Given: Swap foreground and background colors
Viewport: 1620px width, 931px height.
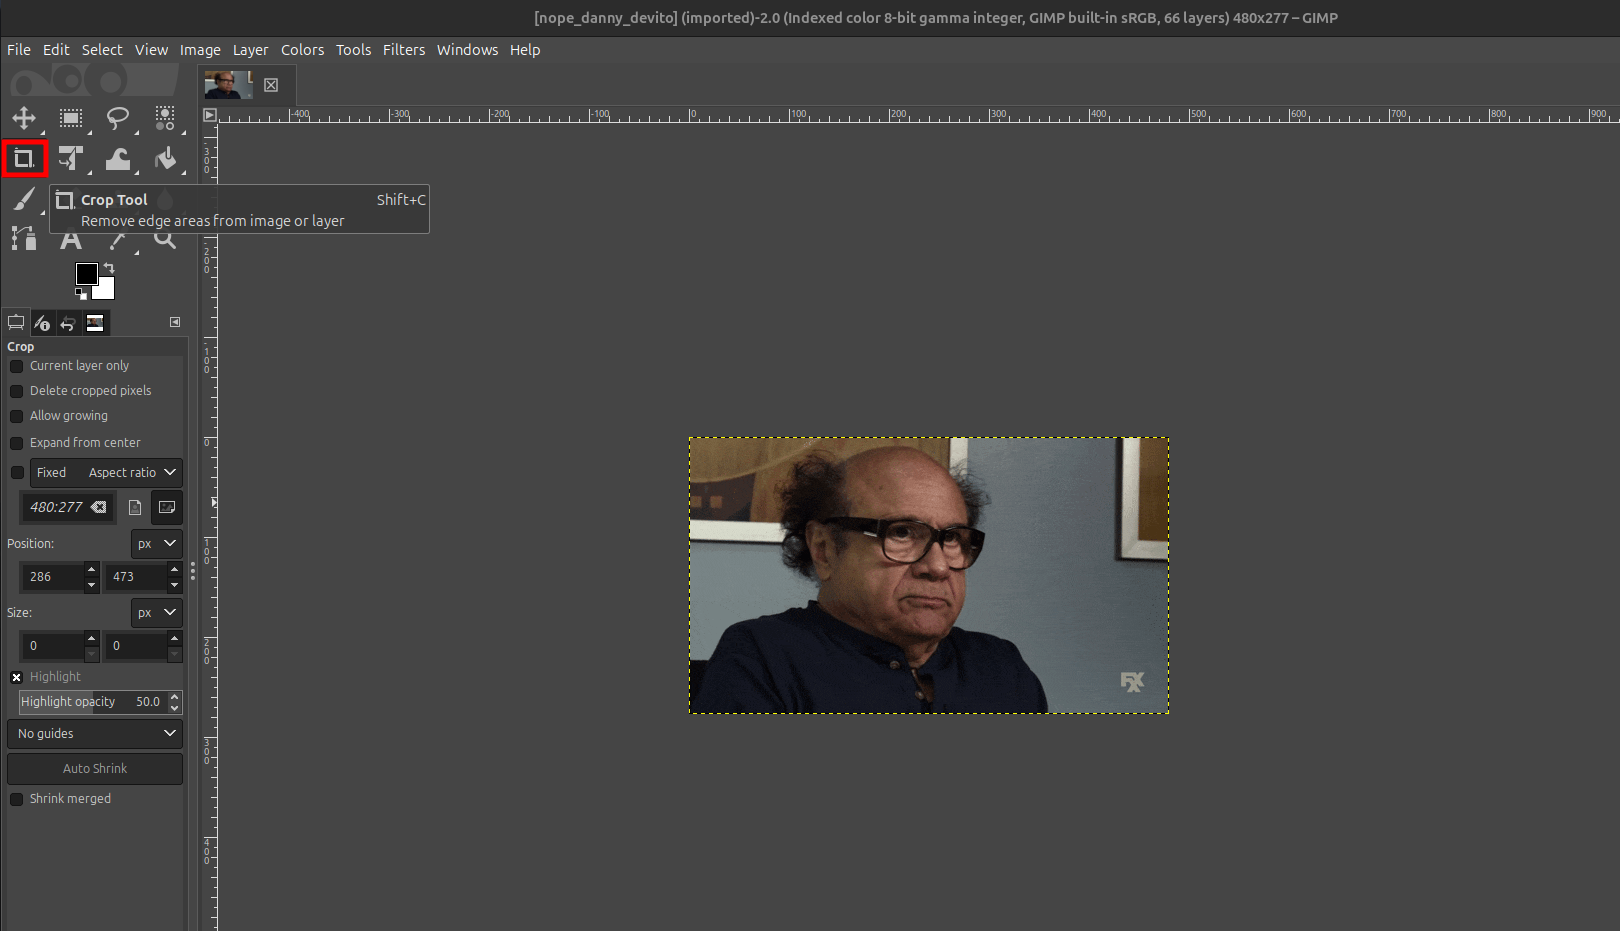Looking at the screenshot, I should pyautogui.click(x=109, y=268).
